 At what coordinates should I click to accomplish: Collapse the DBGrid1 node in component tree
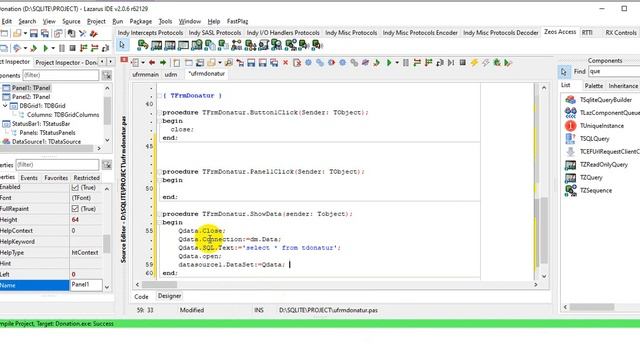(5, 106)
